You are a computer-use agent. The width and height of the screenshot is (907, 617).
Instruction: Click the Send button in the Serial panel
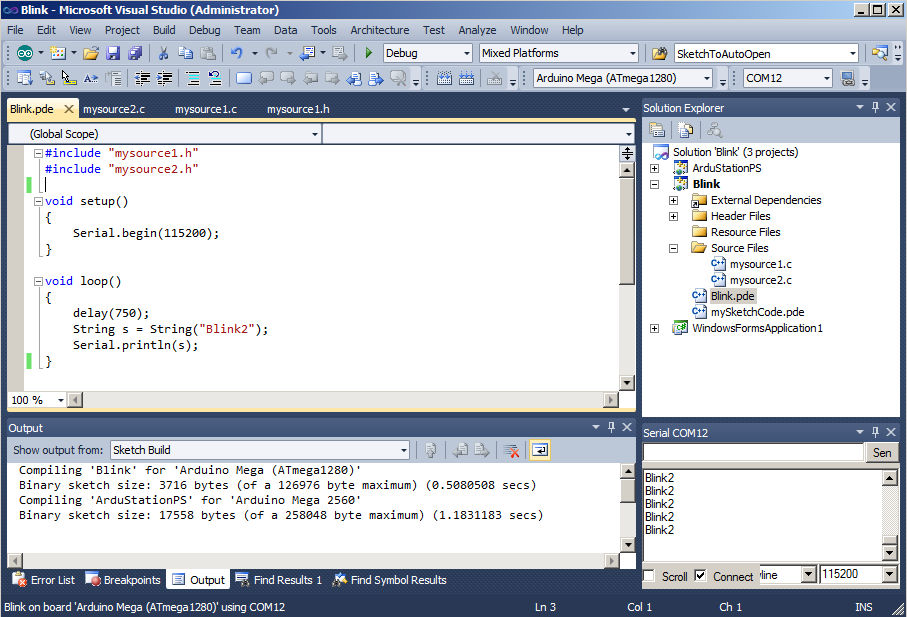tap(882, 452)
